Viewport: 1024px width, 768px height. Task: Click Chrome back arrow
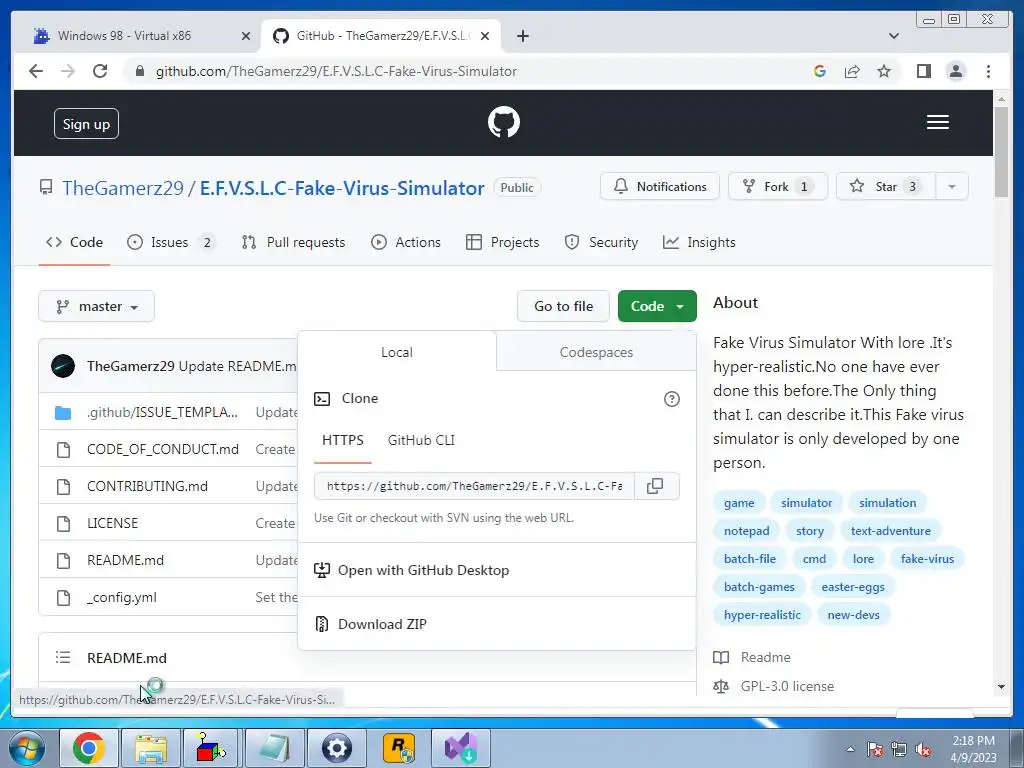coord(36,71)
